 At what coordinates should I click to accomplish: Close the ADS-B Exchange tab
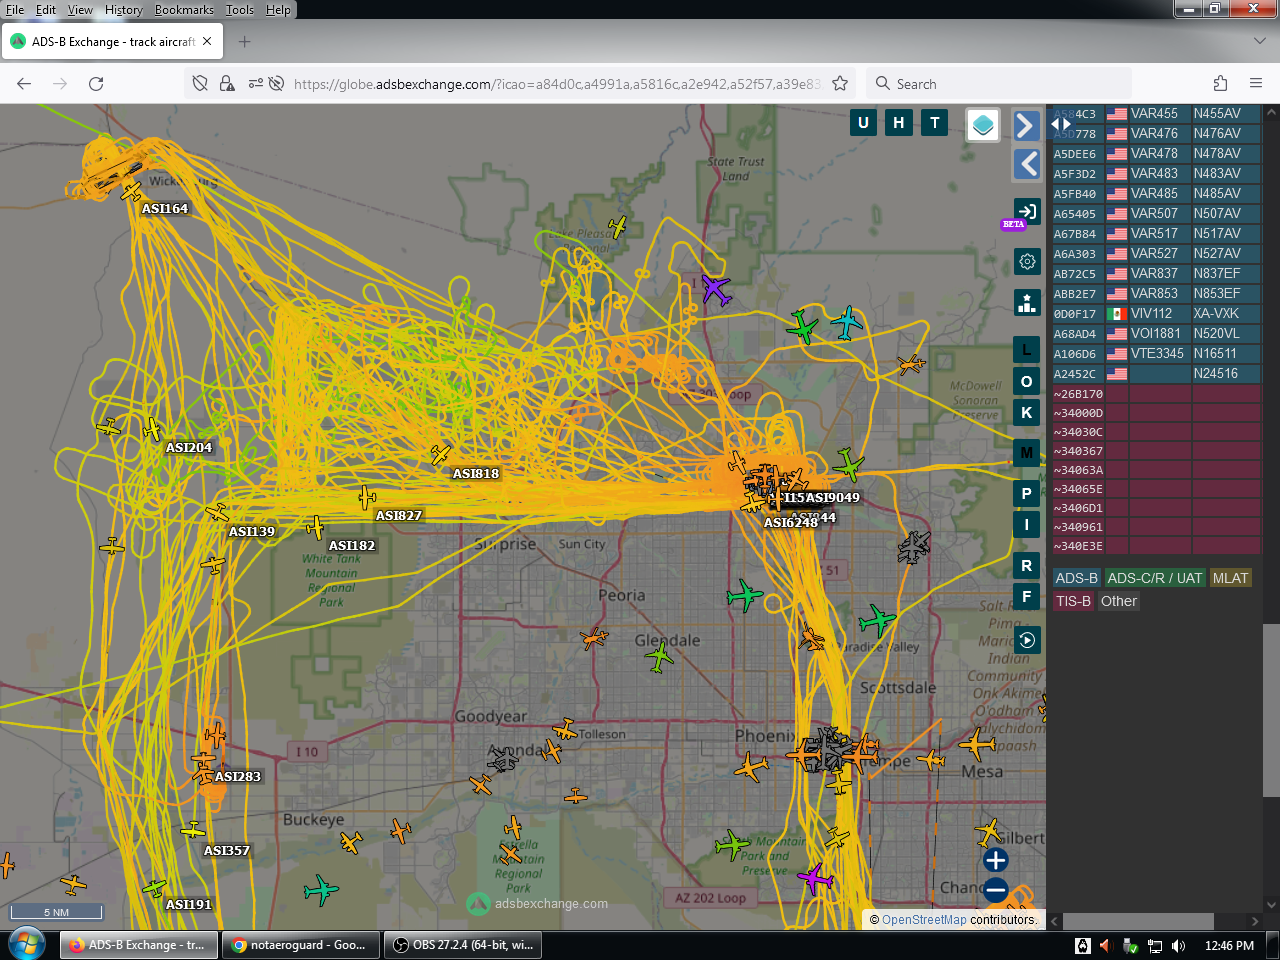click(x=207, y=42)
